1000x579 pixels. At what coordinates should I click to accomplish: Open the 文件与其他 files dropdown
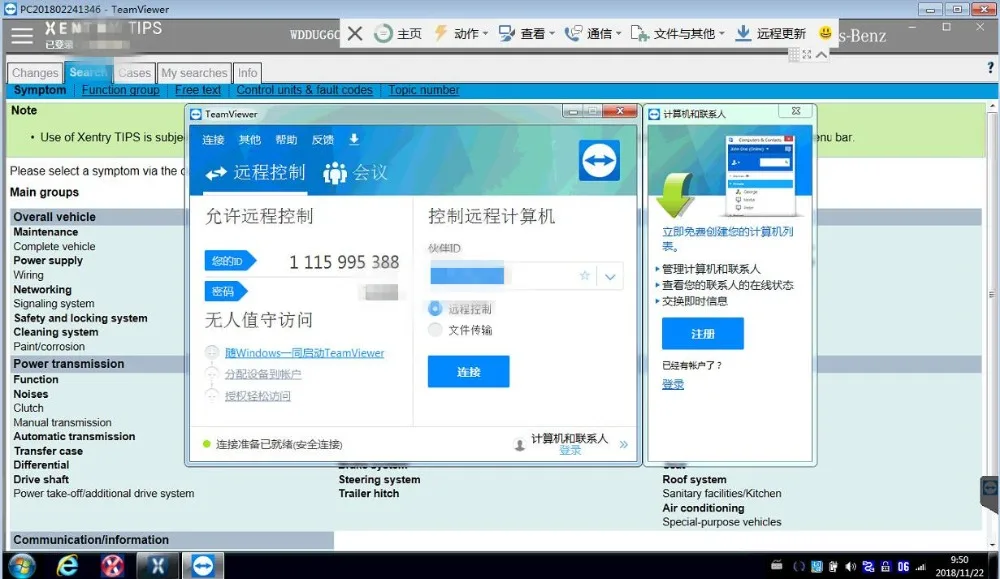coord(677,34)
